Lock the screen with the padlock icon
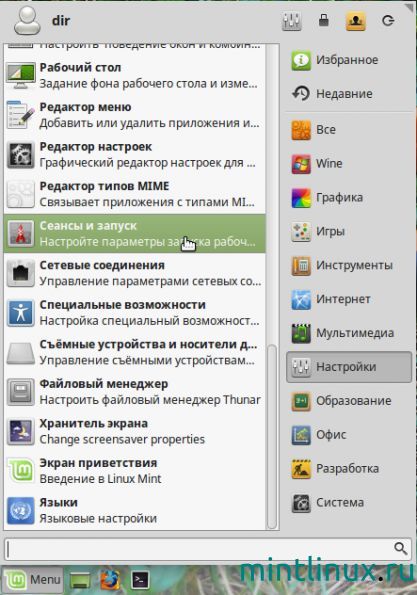The height and width of the screenshot is (595, 417). 324,20
